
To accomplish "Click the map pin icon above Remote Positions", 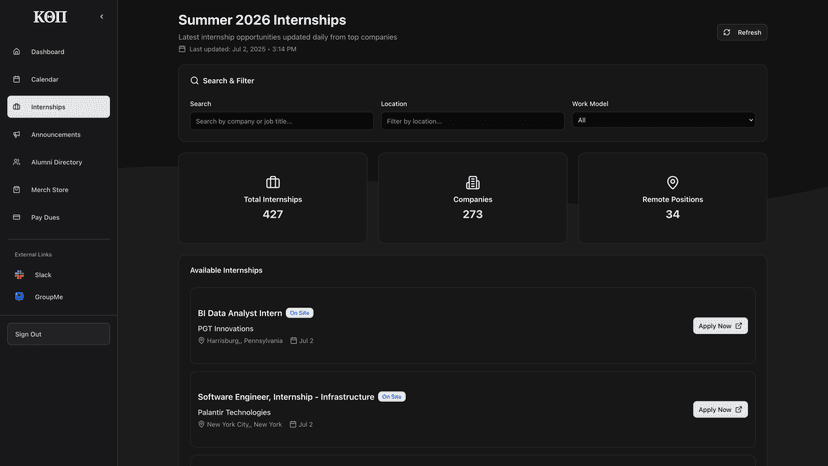I will pyautogui.click(x=672, y=182).
